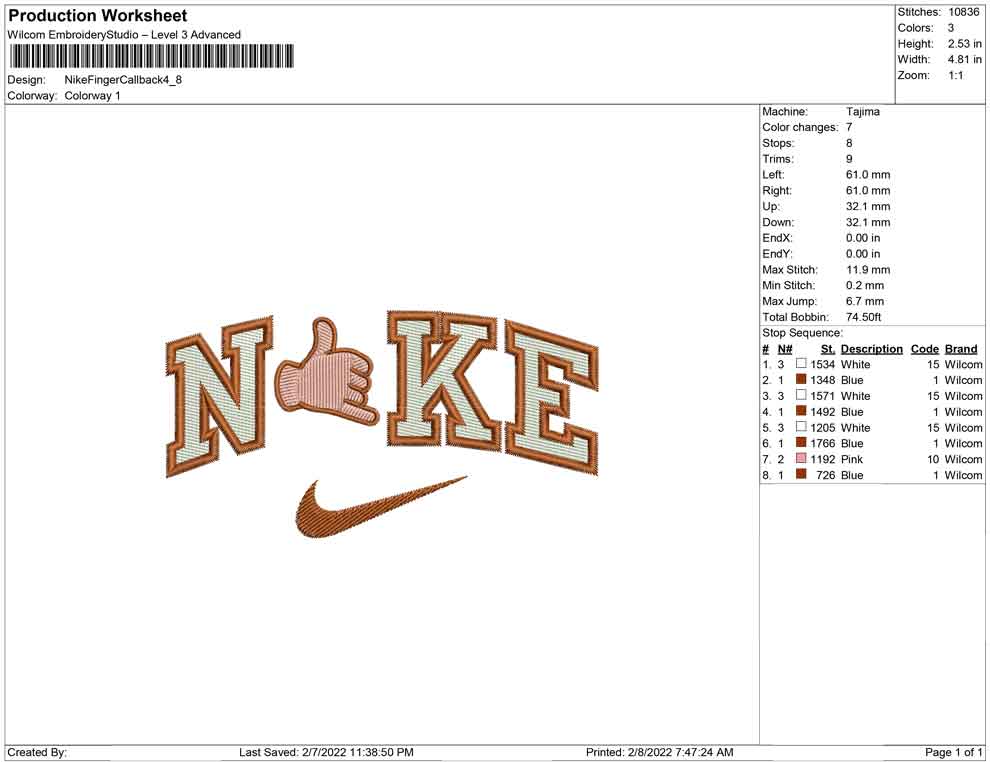Click the "White" description beside 1205
The width and height of the screenshot is (990, 762).
[856, 427]
